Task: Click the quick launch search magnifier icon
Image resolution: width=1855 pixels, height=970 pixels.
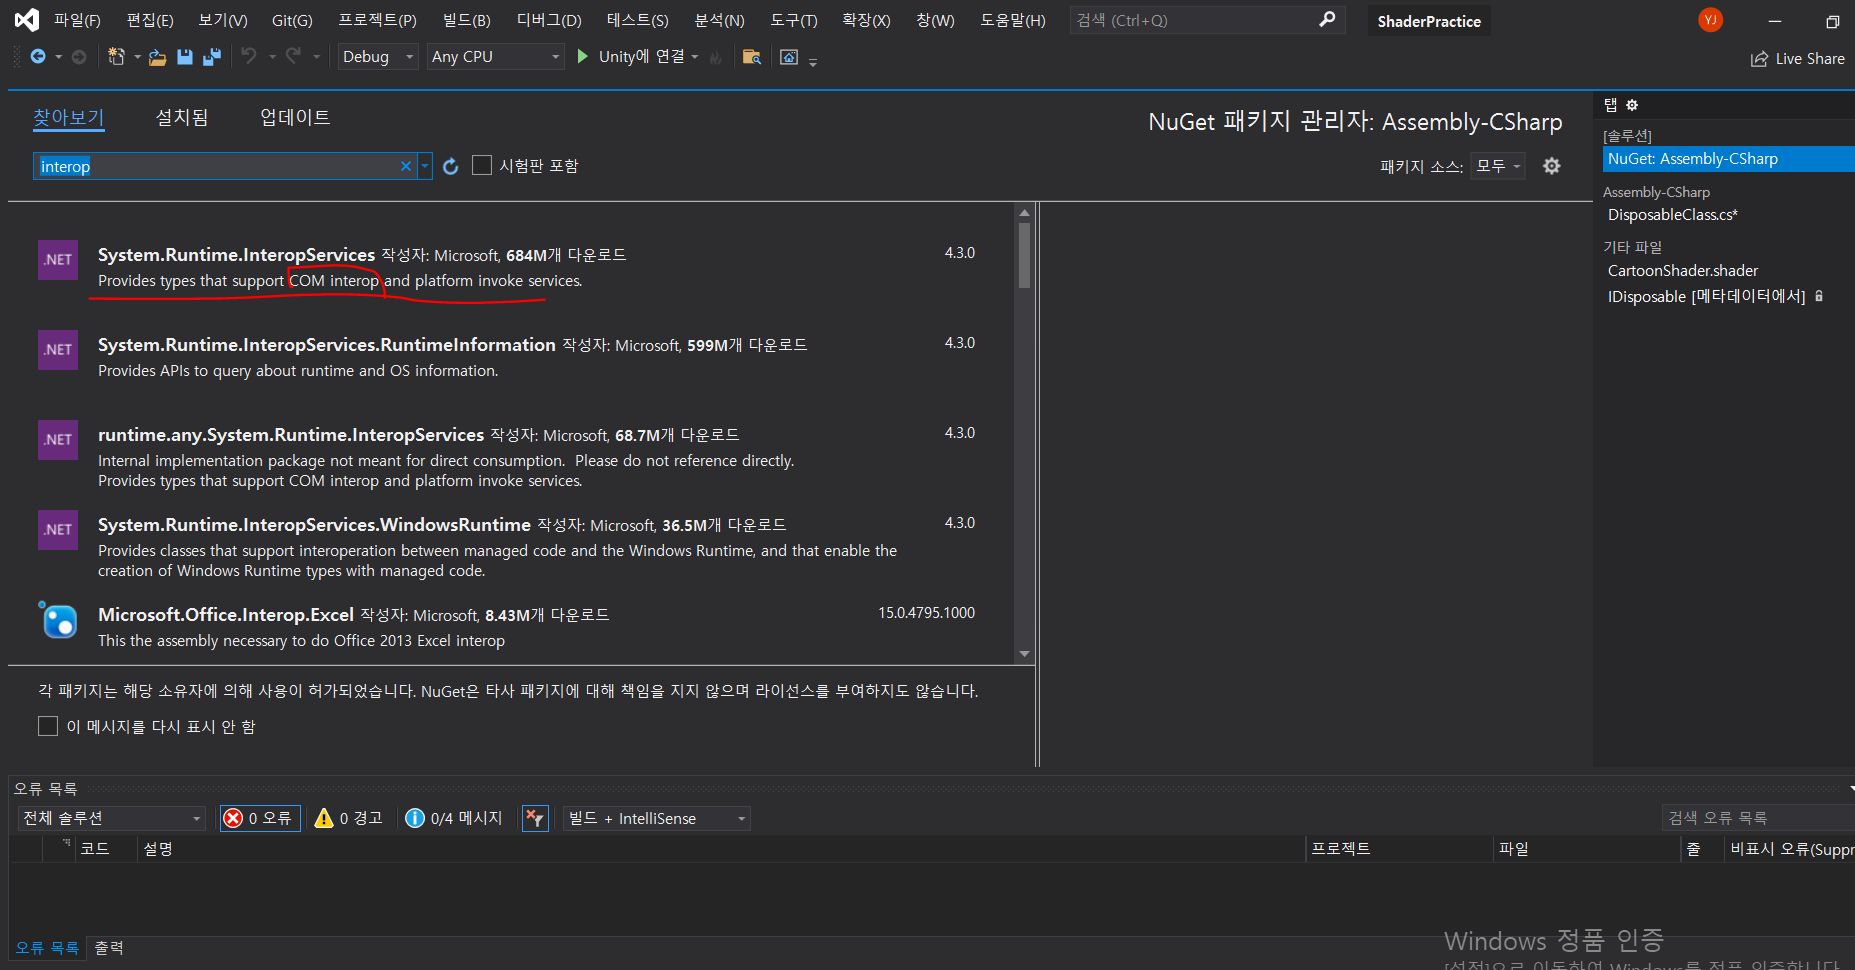Action: tap(1327, 20)
